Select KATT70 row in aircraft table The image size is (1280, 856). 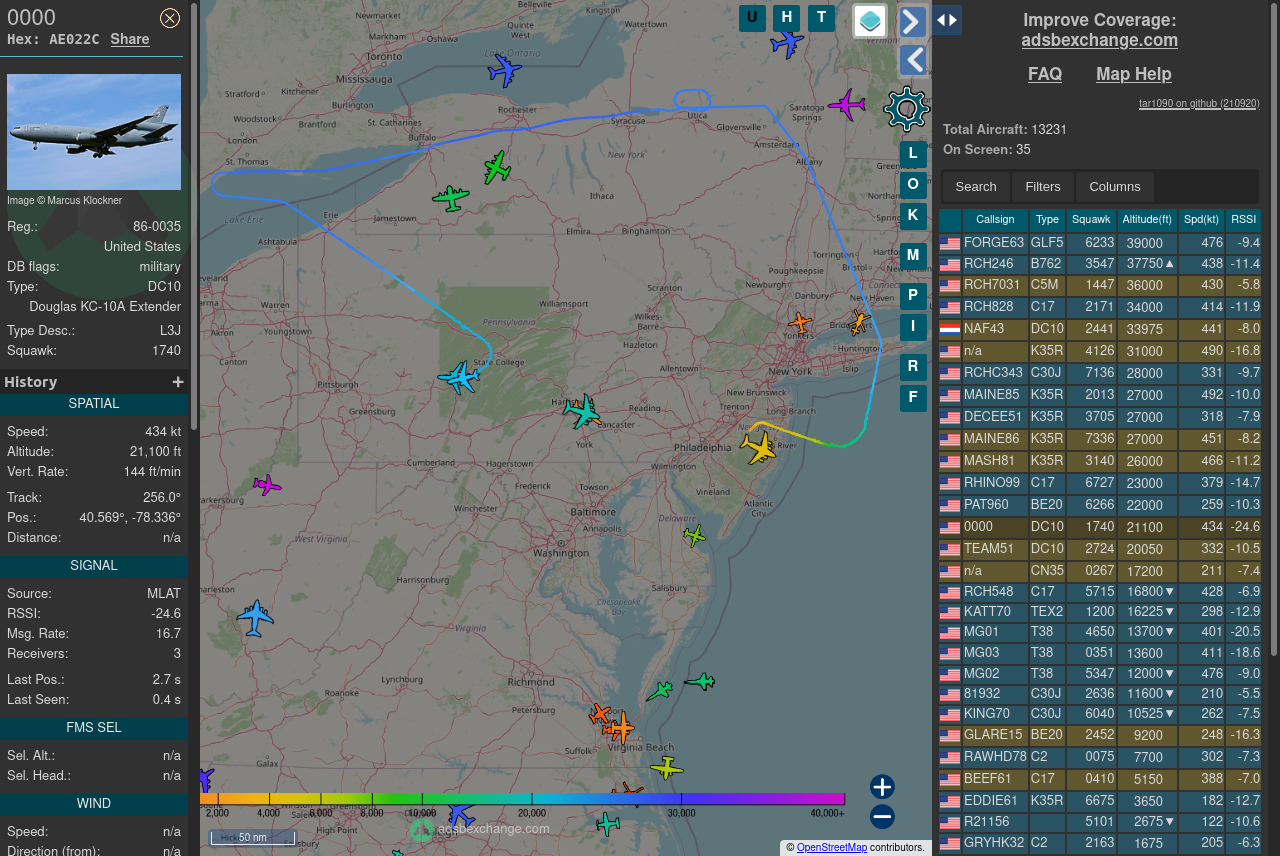(1100, 611)
